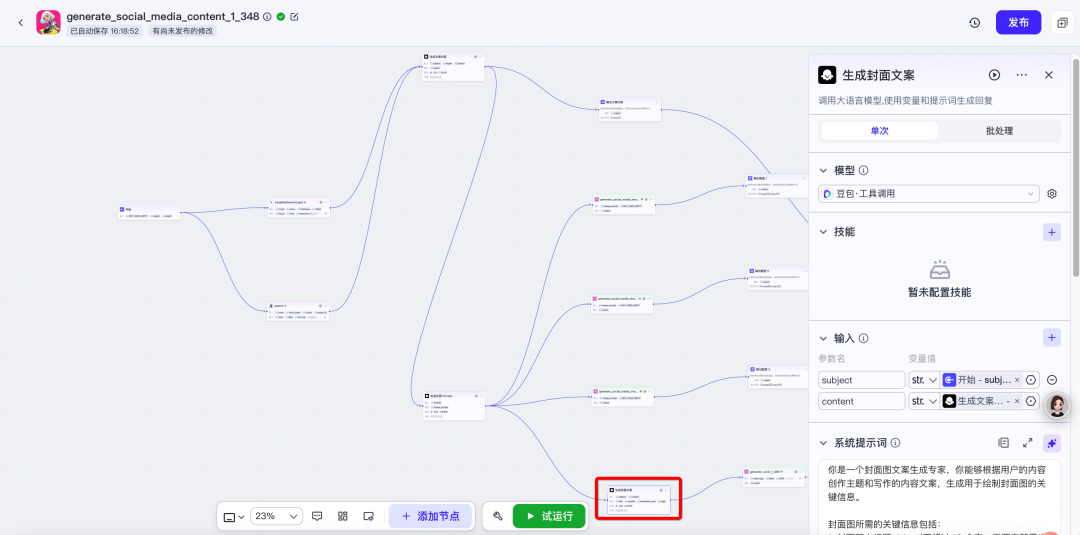The width and height of the screenshot is (1080, 535).
Task: Open version history via the clock icon
Action: (x=974, y=22)
